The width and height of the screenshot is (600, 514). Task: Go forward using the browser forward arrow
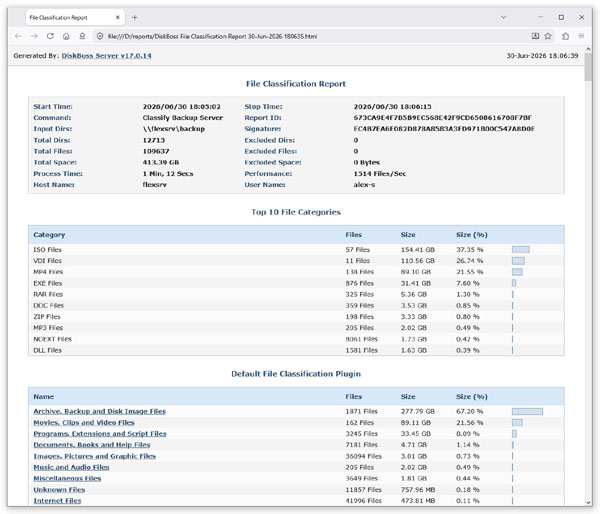point(34,36)
